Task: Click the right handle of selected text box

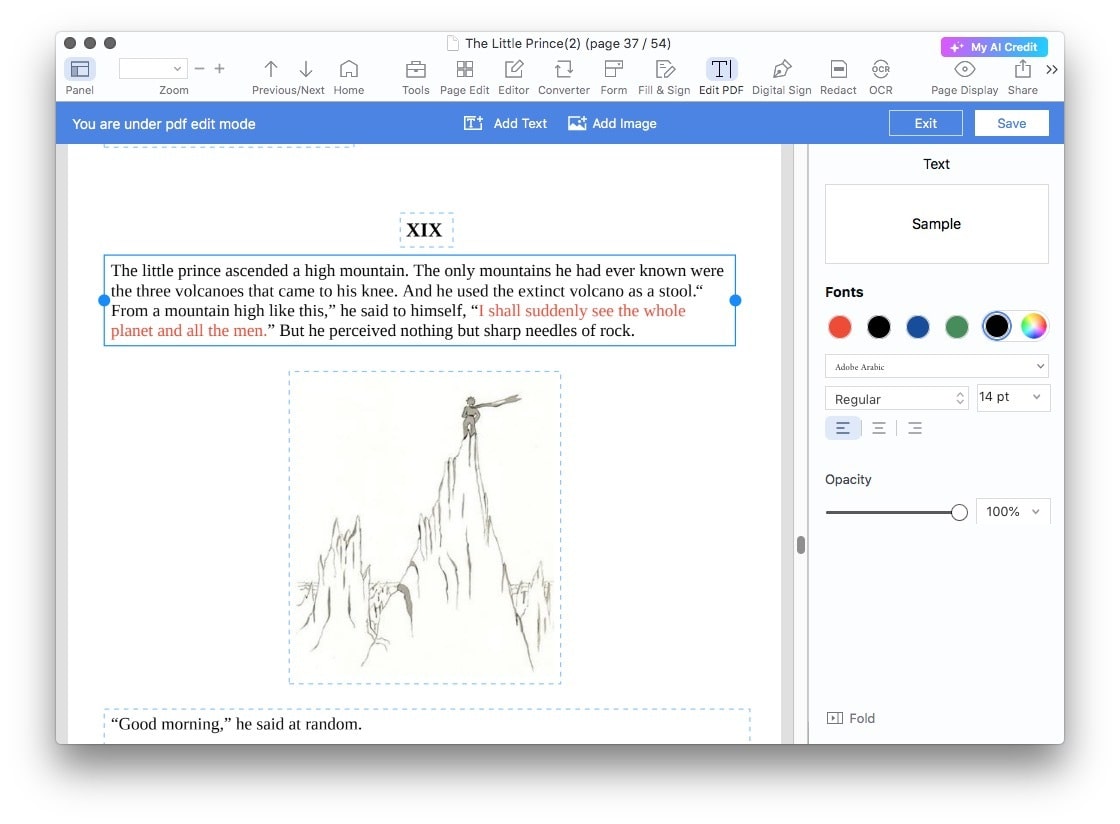Action: point(735,301)
